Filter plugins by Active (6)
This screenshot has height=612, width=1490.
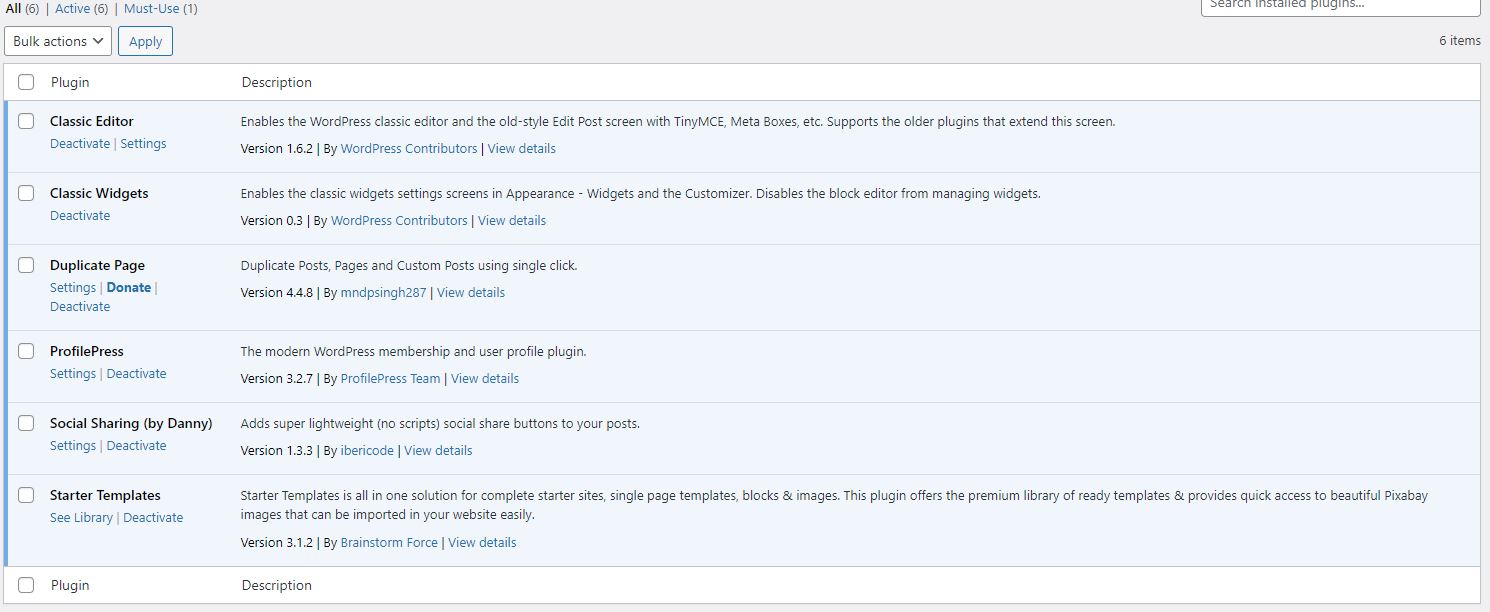pyautogui.click(x=82, y=8)
